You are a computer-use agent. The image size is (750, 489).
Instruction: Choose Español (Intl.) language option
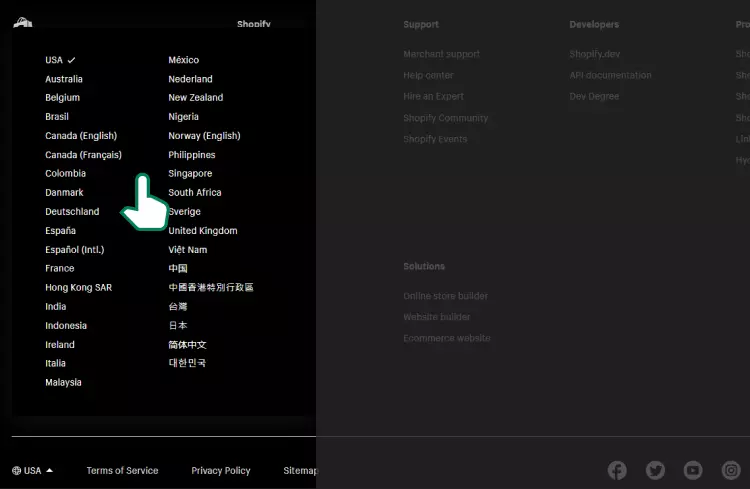point(74,250)
